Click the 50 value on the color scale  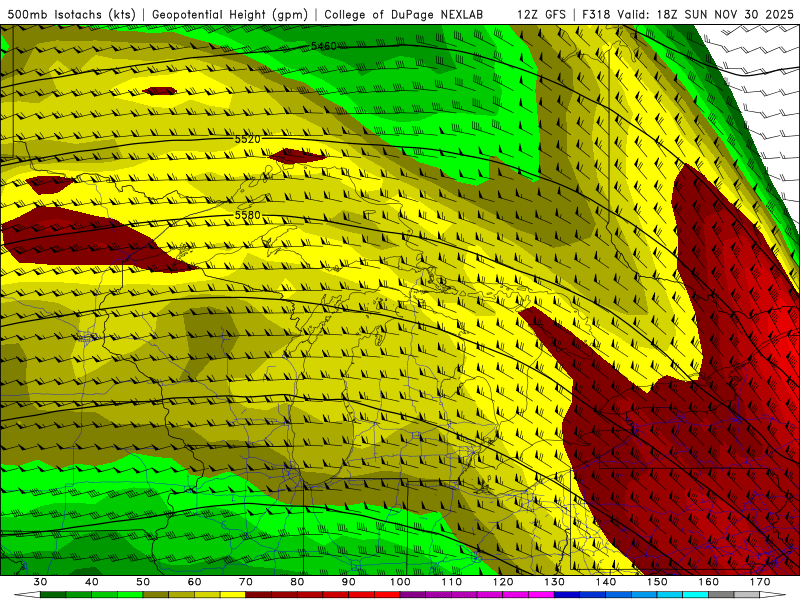(x=143, y=582)
